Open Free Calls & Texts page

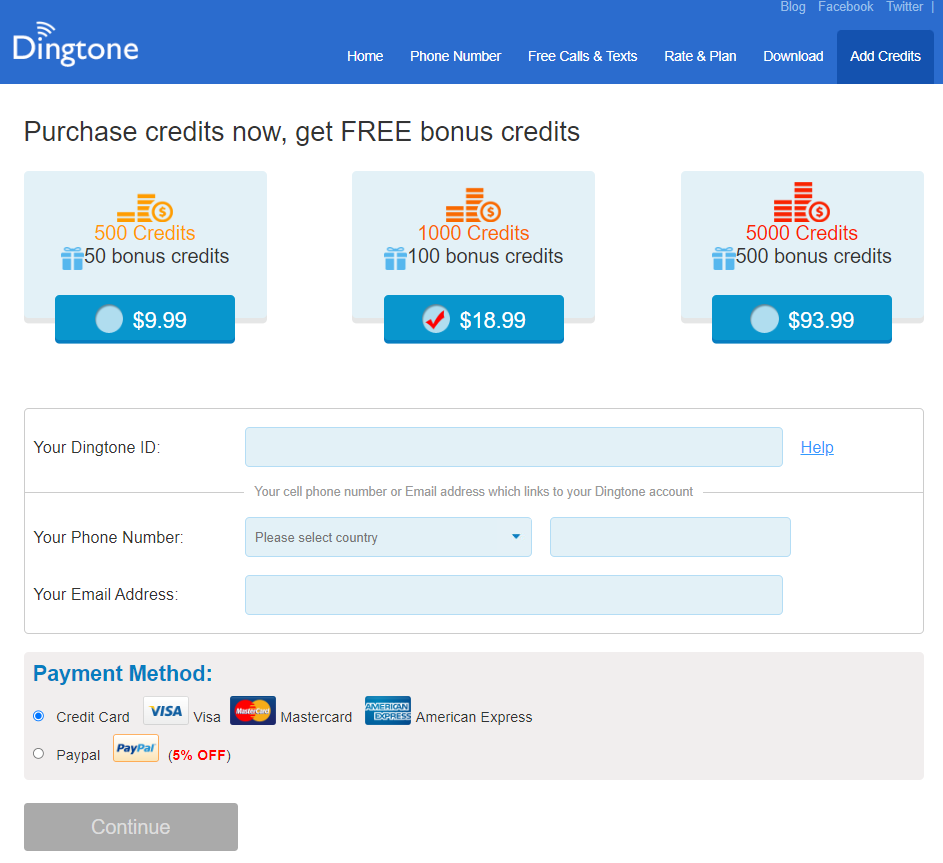pyautogui.click(x=582, y=57)
